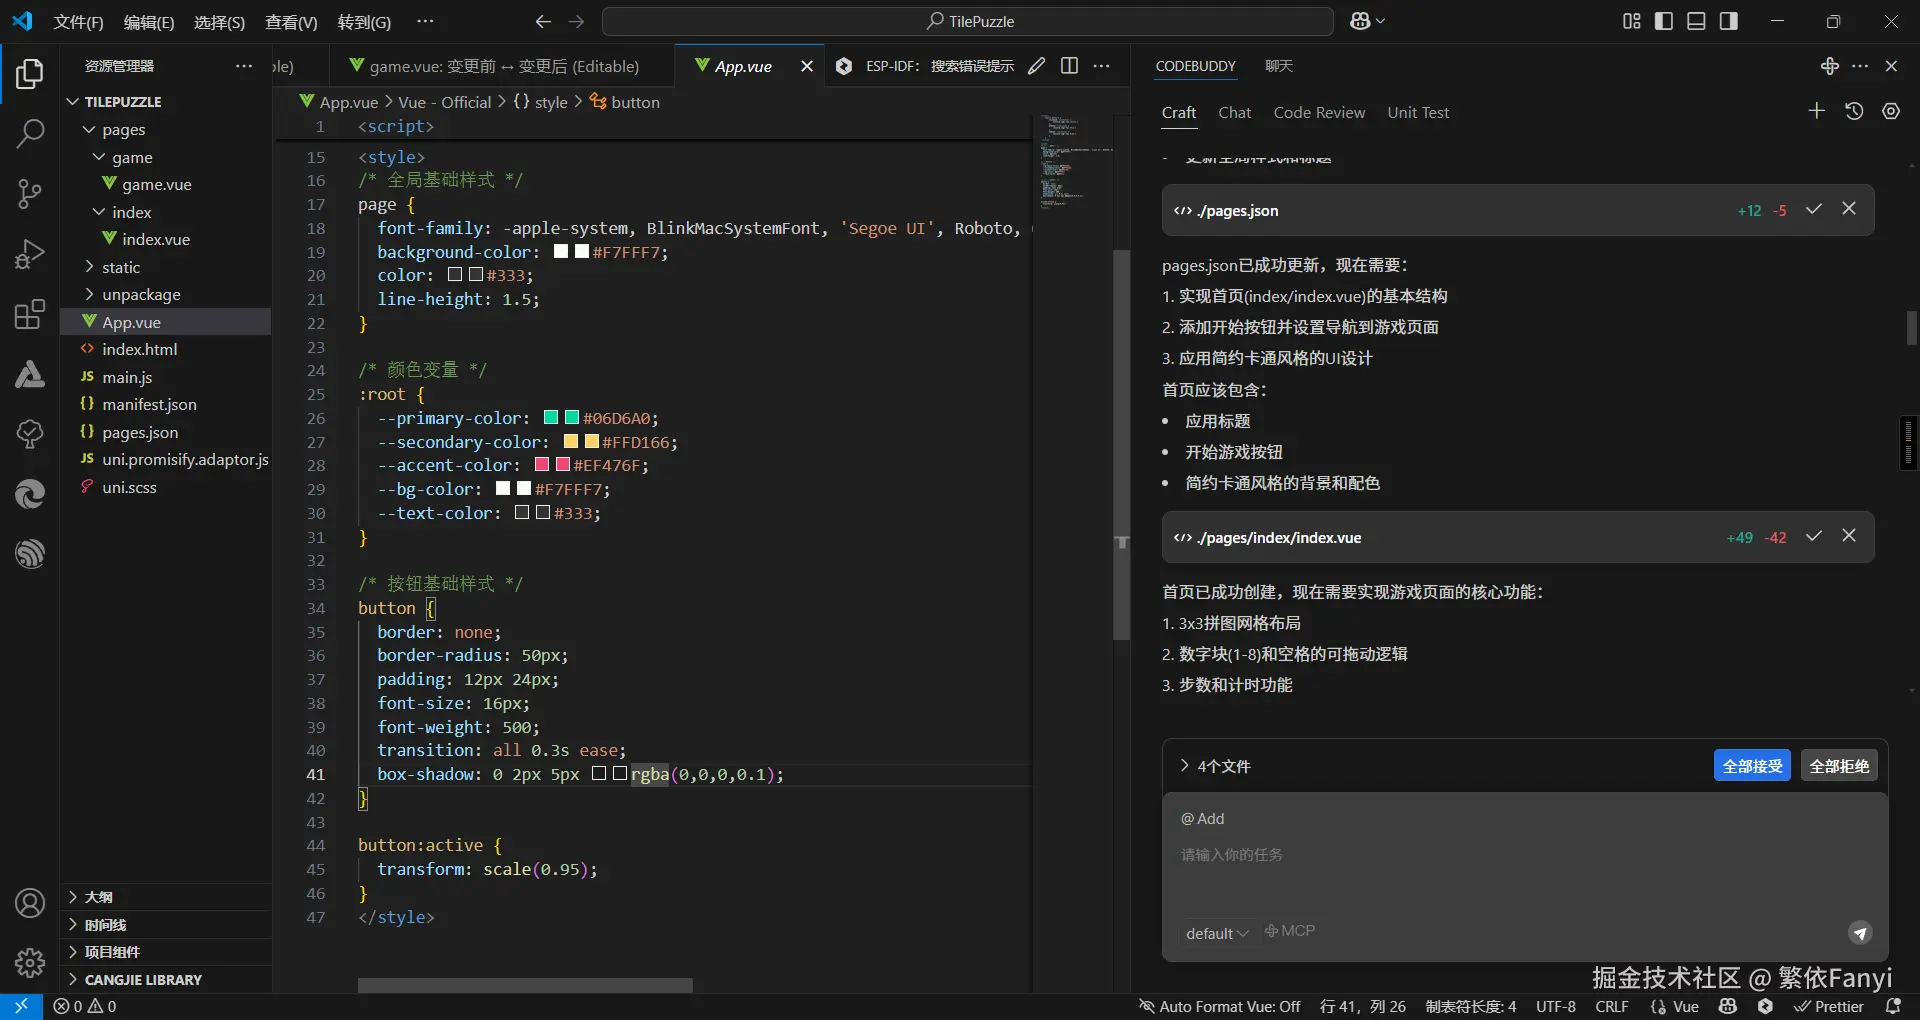Open the Explorer view in activity bar
The height and width of the screenshot is (1020, 1920).
click(30, 74)
